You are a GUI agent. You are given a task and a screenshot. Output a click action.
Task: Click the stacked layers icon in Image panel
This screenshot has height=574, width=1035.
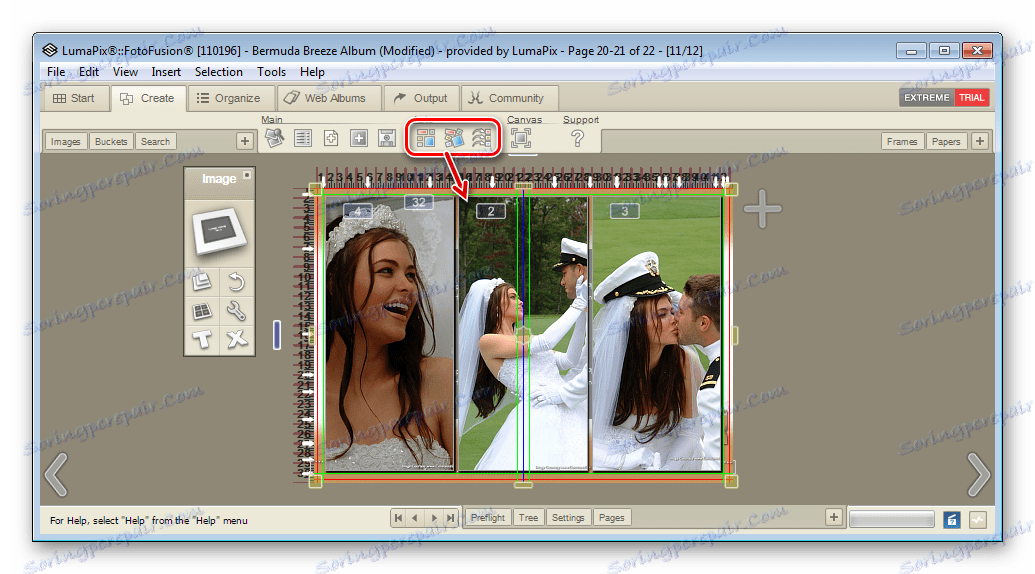(x=203, y=283)
